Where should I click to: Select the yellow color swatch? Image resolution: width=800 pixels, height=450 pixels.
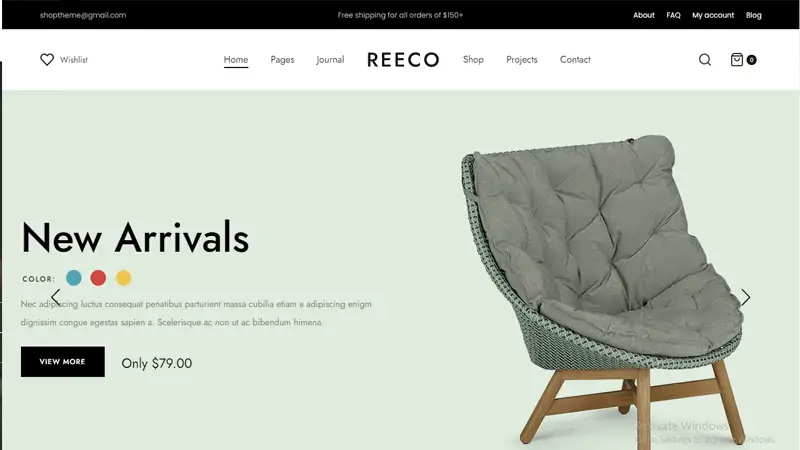point(123,278)
